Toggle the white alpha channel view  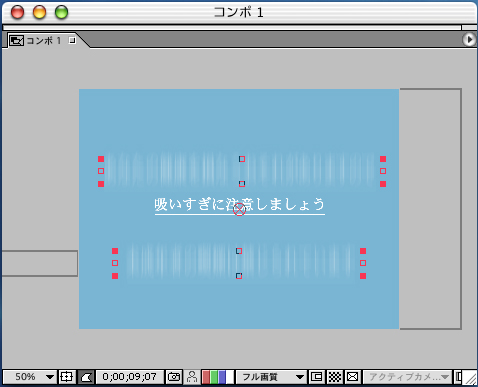pos(230,377)
